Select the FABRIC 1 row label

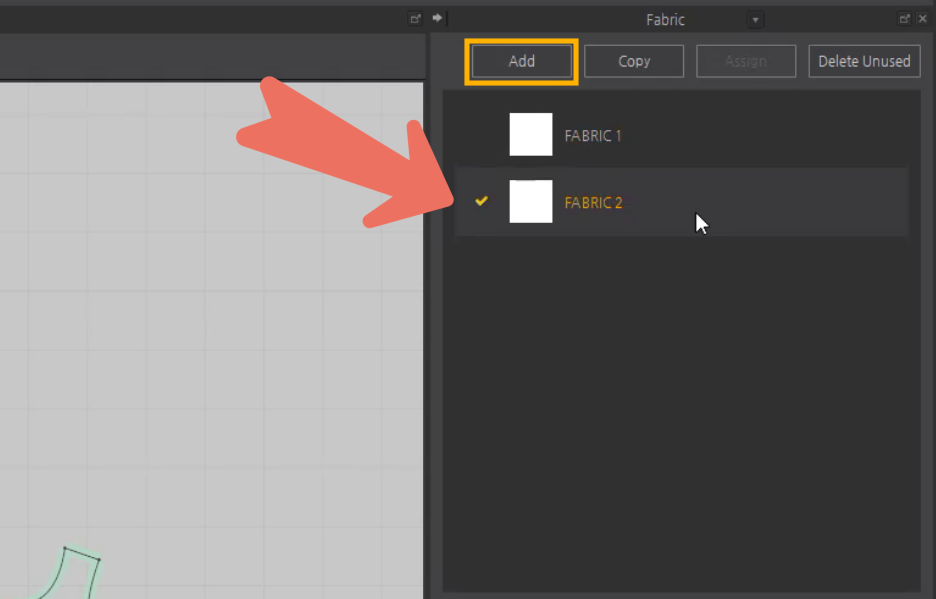593,136
